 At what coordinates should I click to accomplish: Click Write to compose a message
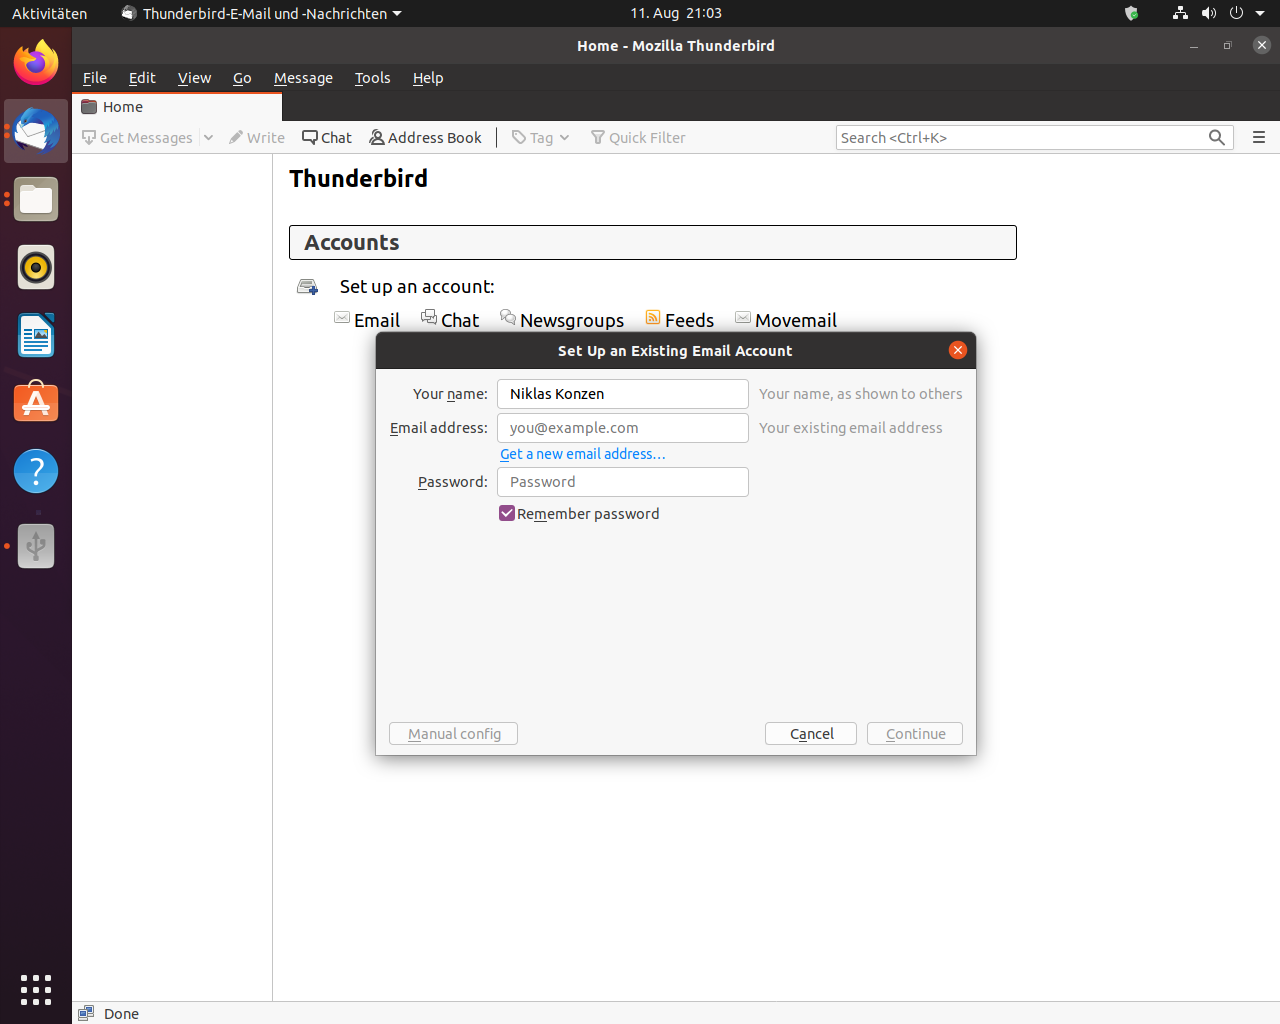click(257, 138)
